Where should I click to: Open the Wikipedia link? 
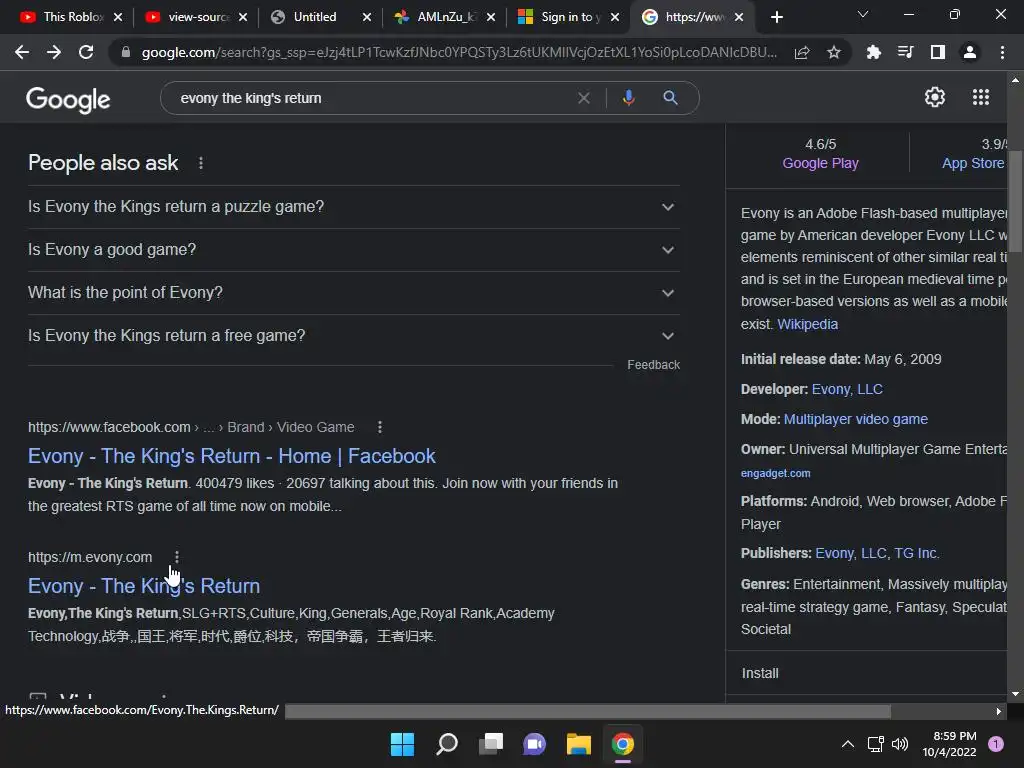(807, 324)
